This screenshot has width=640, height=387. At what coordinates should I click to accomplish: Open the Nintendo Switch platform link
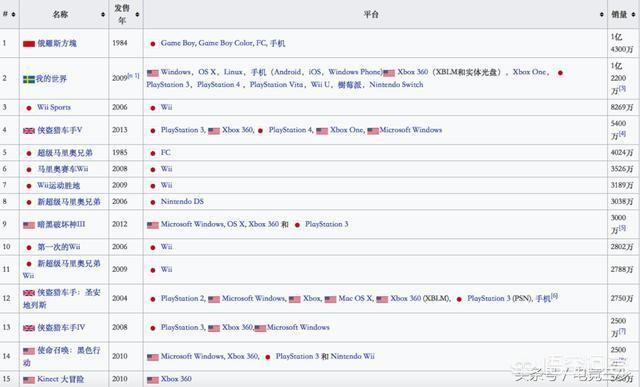pyautogui.click(x=396, y=85)
